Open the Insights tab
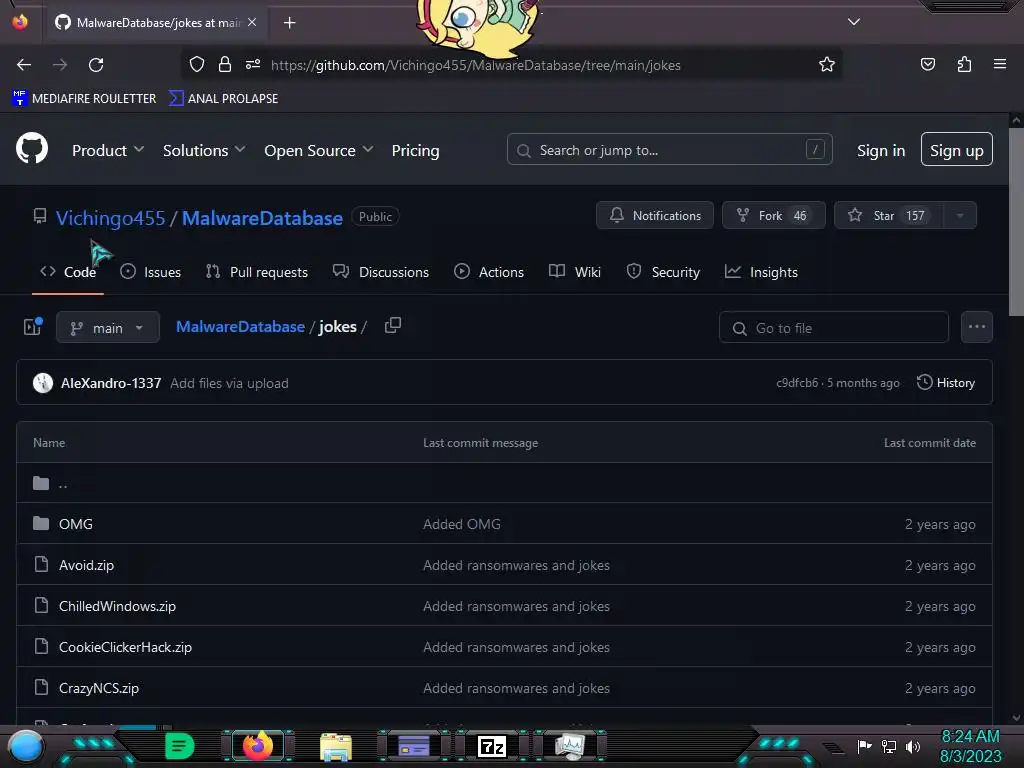1024x768 pixels. click(761, 272)
